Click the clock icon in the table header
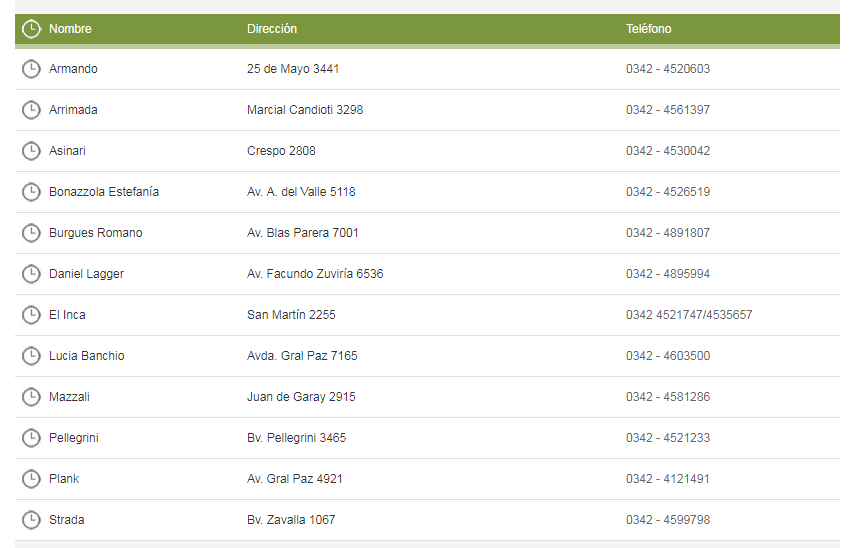Viewport: 850px width, 548px height. [x=31, y=29]
